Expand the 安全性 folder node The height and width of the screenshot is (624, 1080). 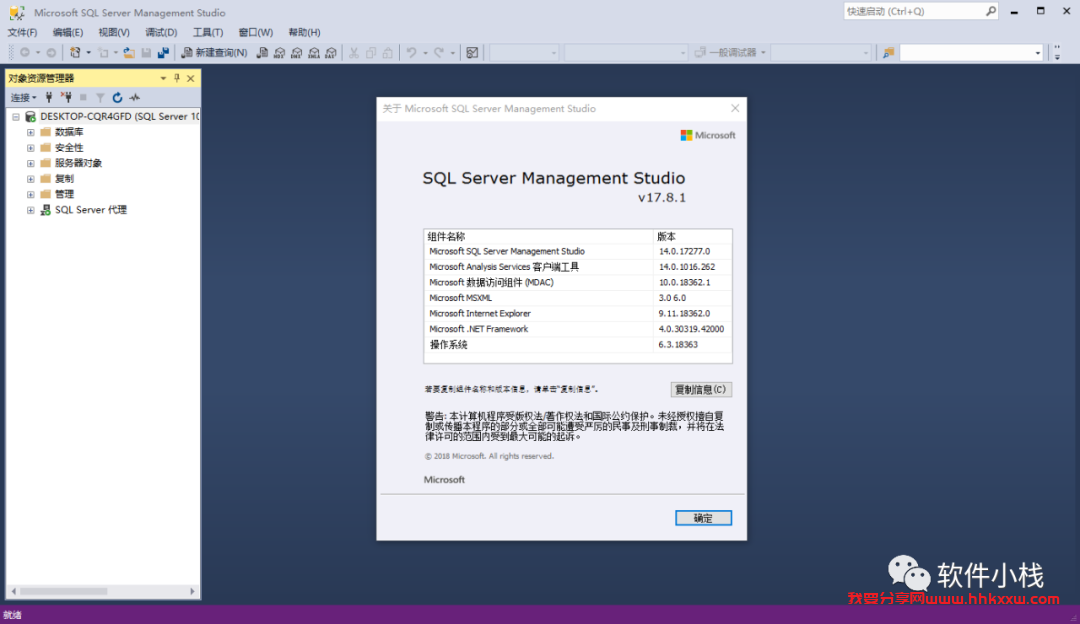pos(30,147)
